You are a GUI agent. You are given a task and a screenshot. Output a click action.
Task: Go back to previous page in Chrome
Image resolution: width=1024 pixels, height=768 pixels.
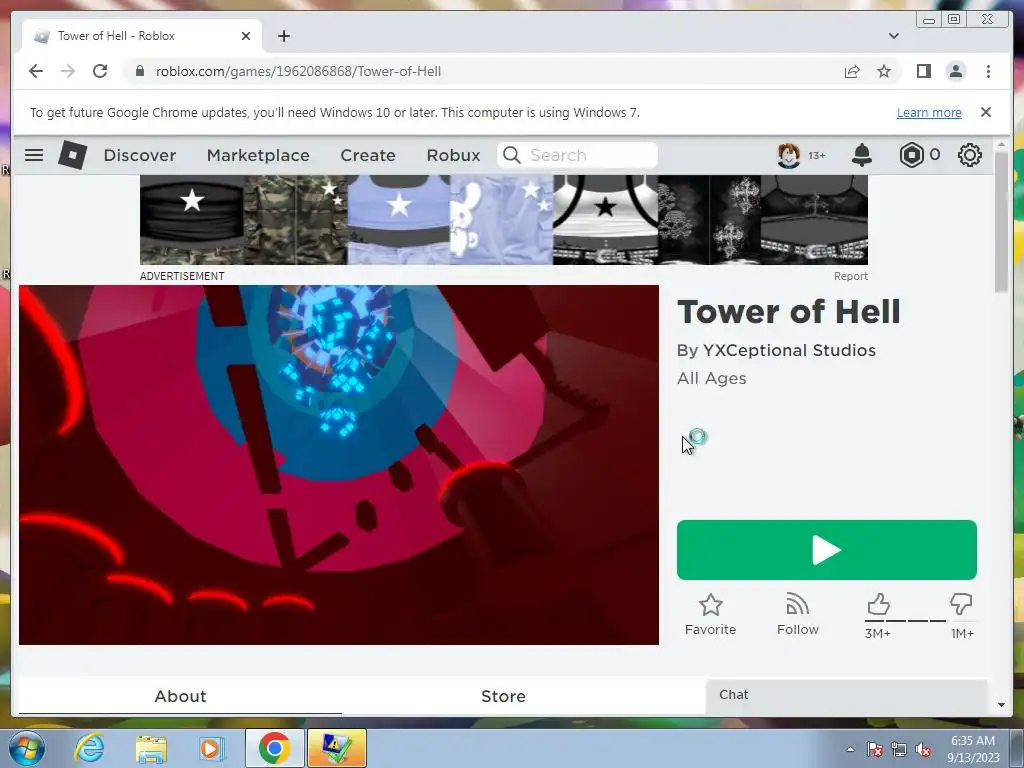click(x=36, y=71)
